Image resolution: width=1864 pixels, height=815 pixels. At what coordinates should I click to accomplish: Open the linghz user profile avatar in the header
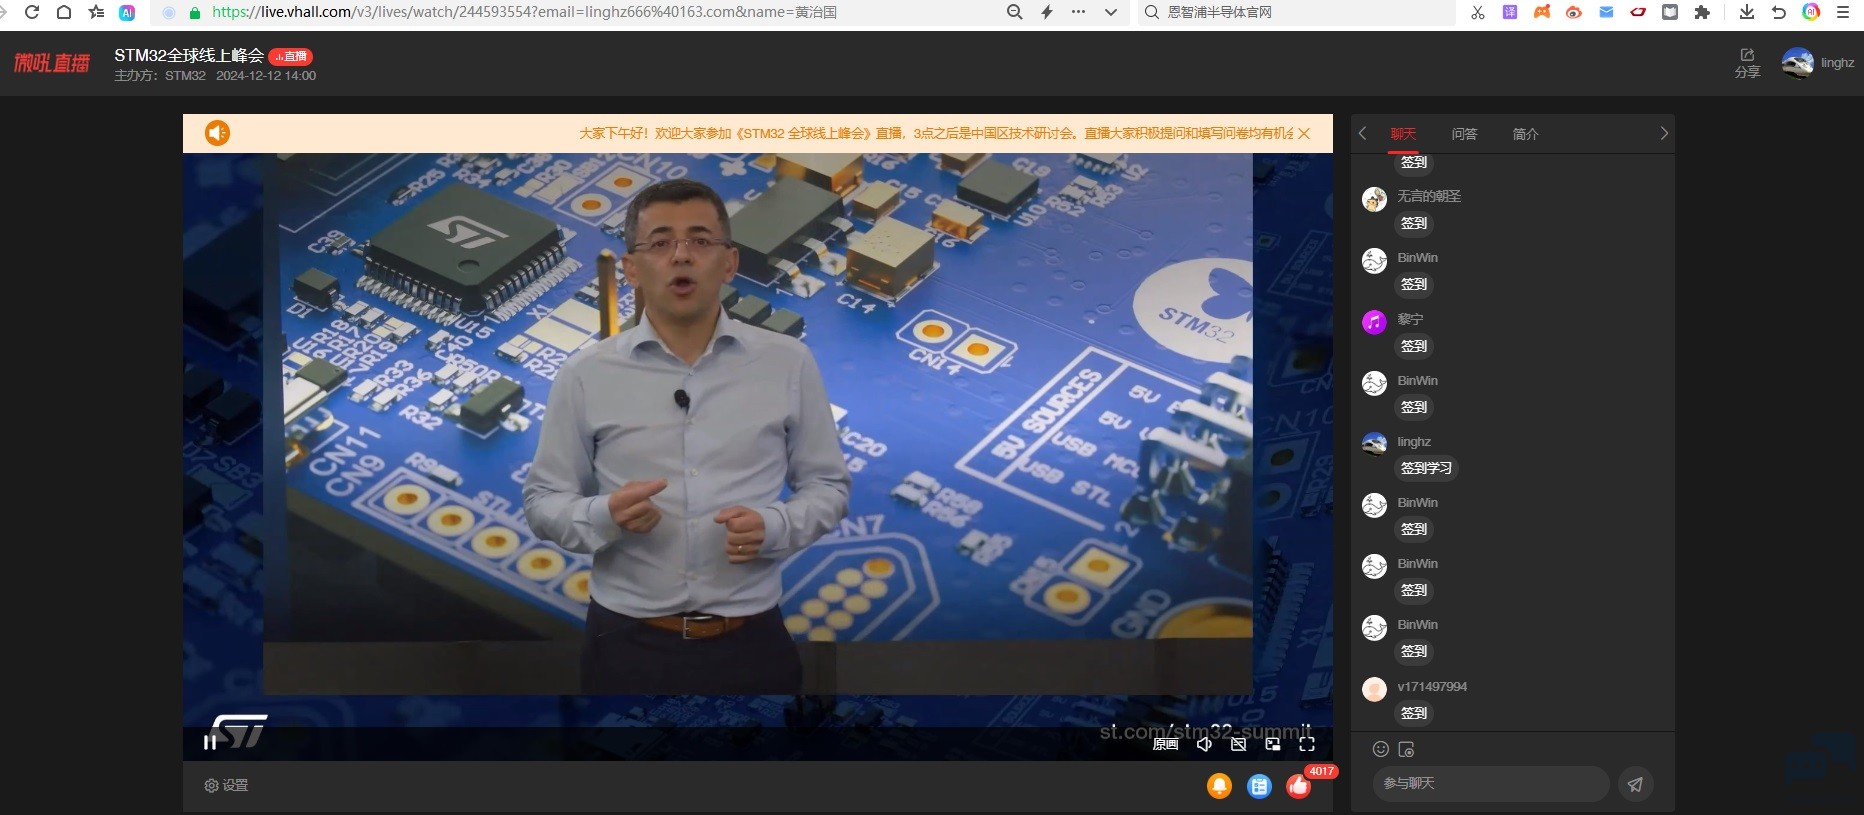click(x=1797, y=63)
